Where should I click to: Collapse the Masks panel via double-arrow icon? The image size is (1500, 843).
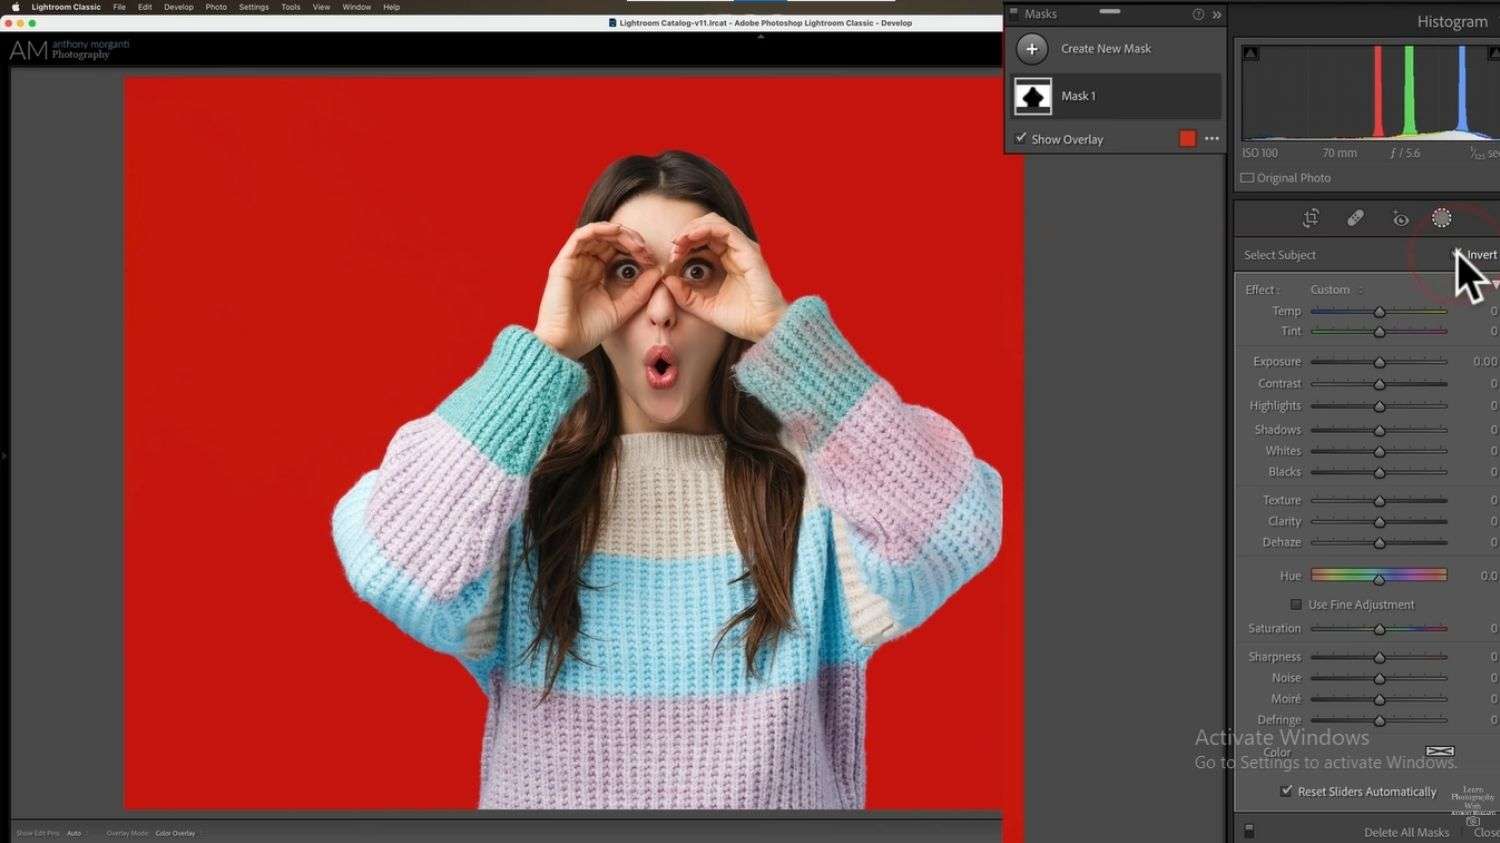[x=1216, y=14]
